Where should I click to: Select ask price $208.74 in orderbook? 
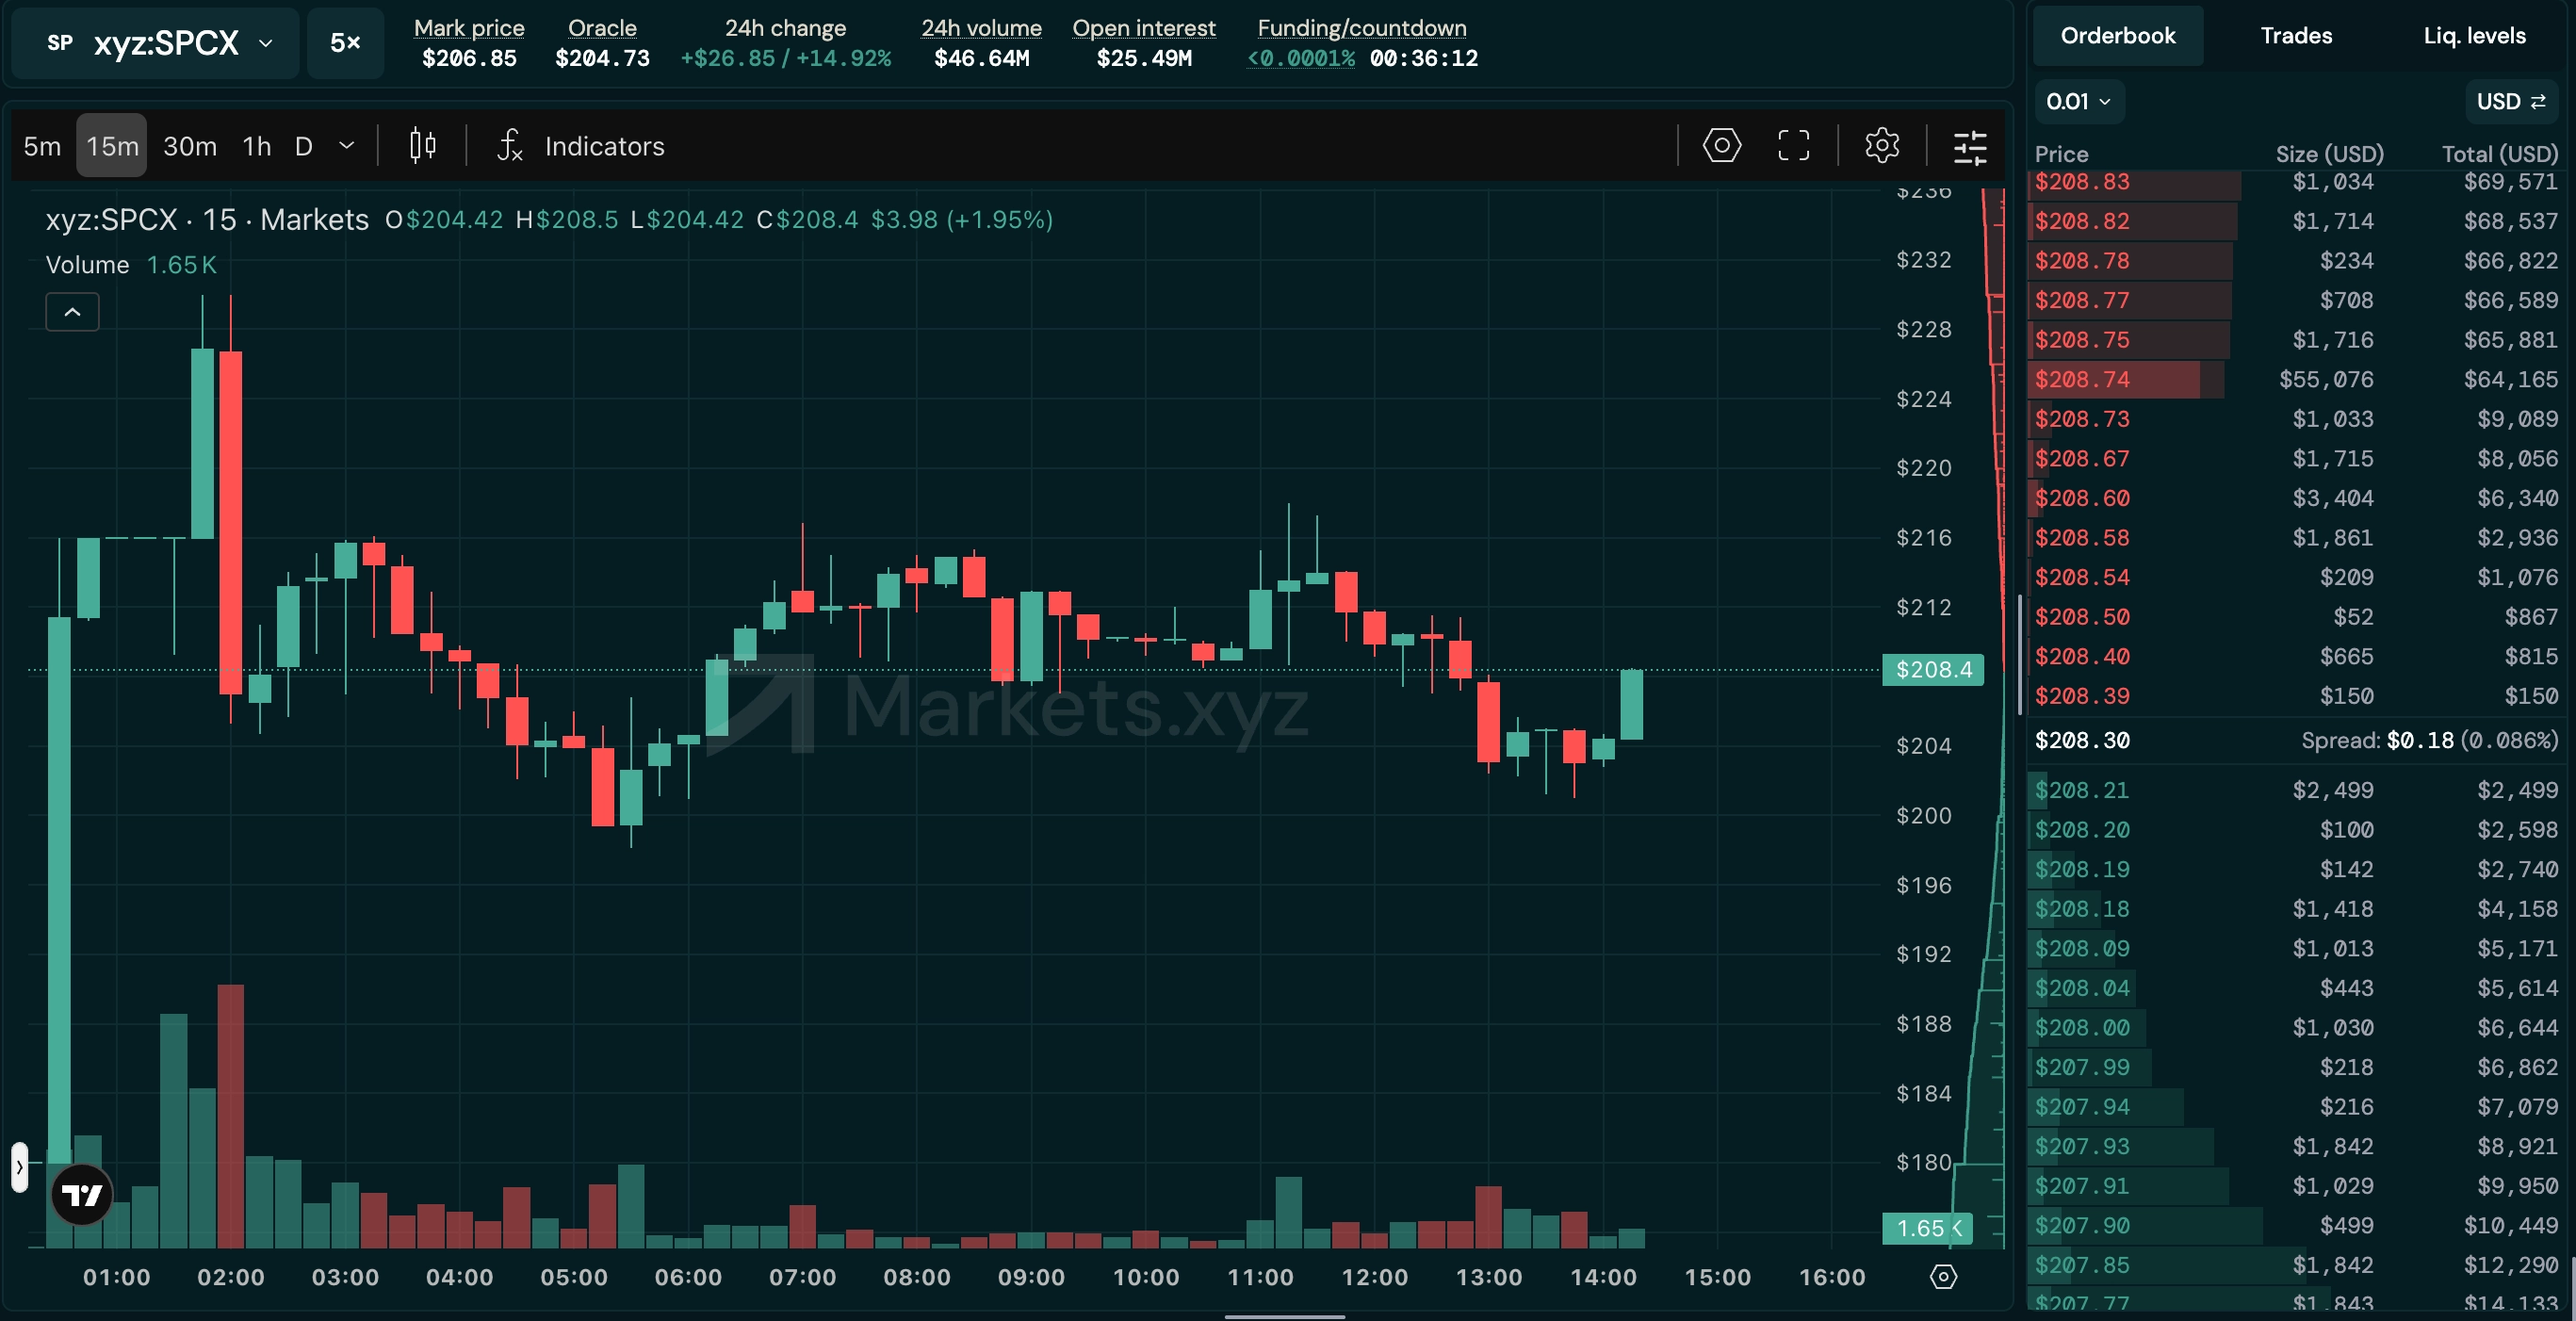(2082, 379)
